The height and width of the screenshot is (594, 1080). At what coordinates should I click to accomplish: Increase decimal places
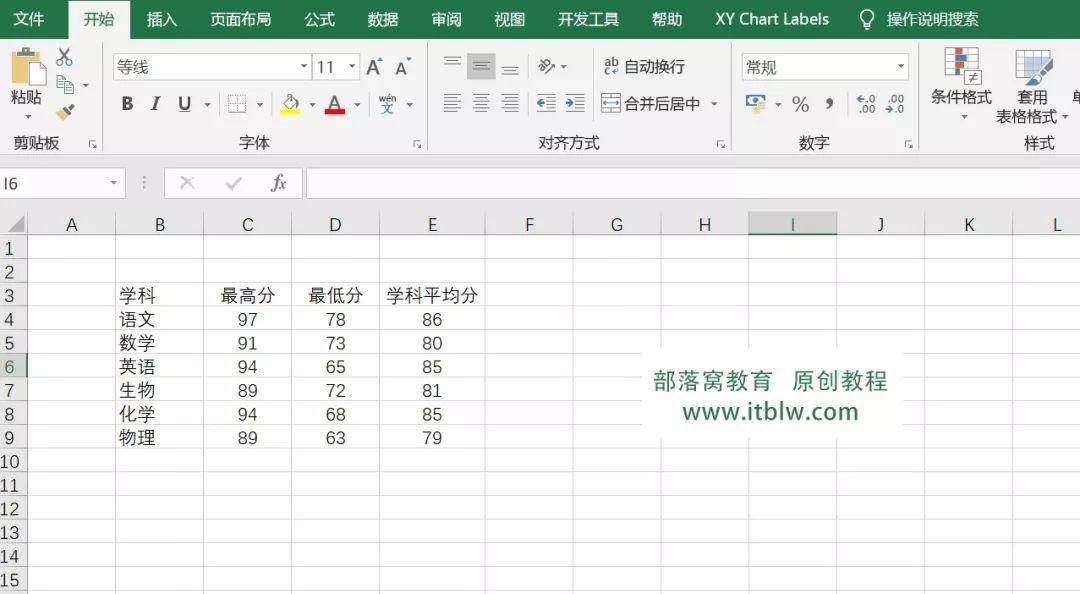tap(866, 104)
